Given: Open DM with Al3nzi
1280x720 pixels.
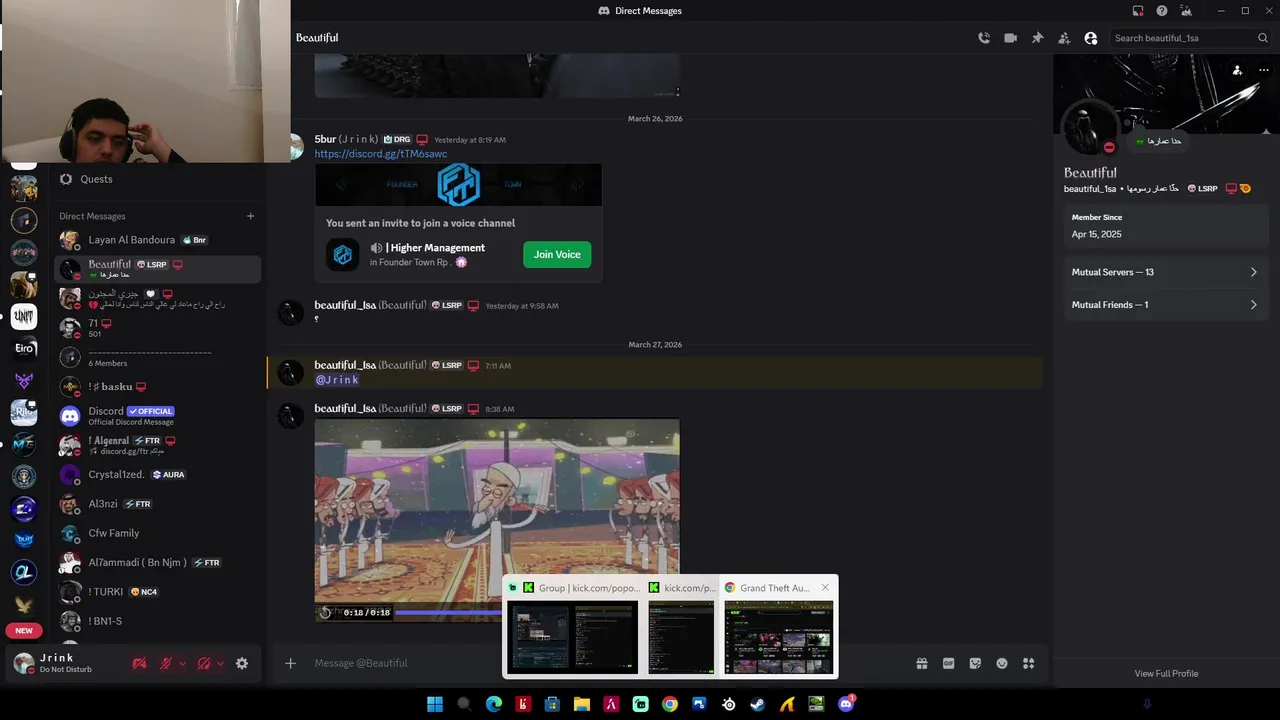Looking at the screenshot, I should [x=158, y=504].
